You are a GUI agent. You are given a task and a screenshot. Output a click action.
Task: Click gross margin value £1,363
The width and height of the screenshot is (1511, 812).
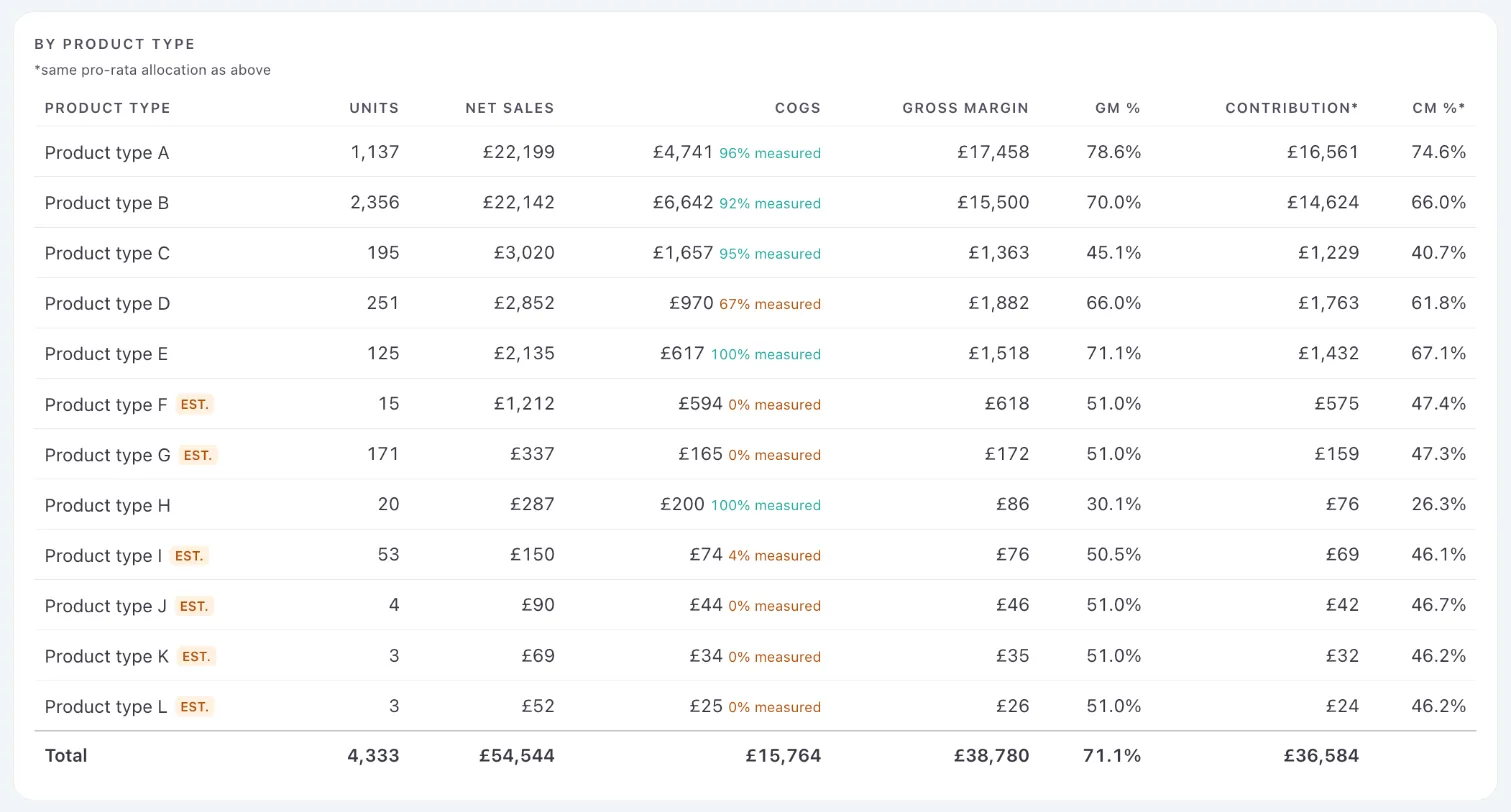coord(998,253)
